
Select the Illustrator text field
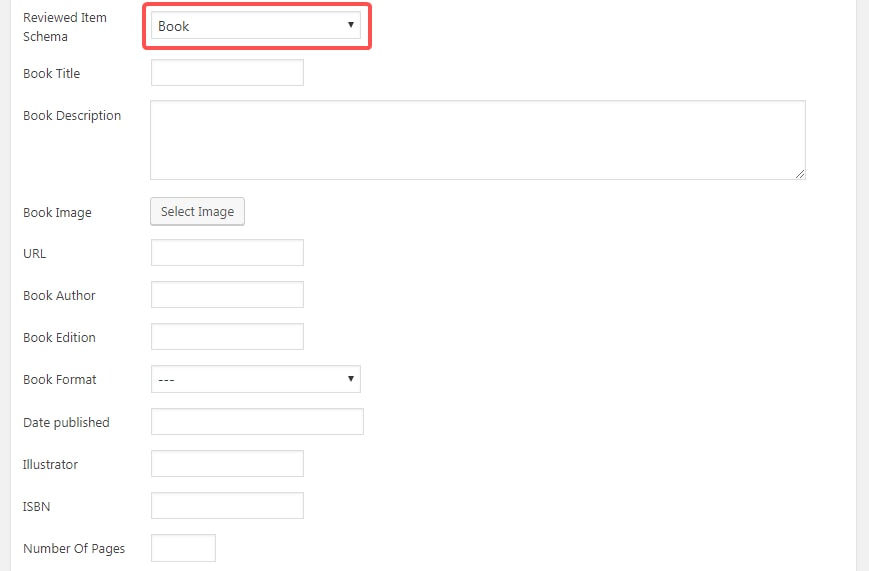[227, 464]
